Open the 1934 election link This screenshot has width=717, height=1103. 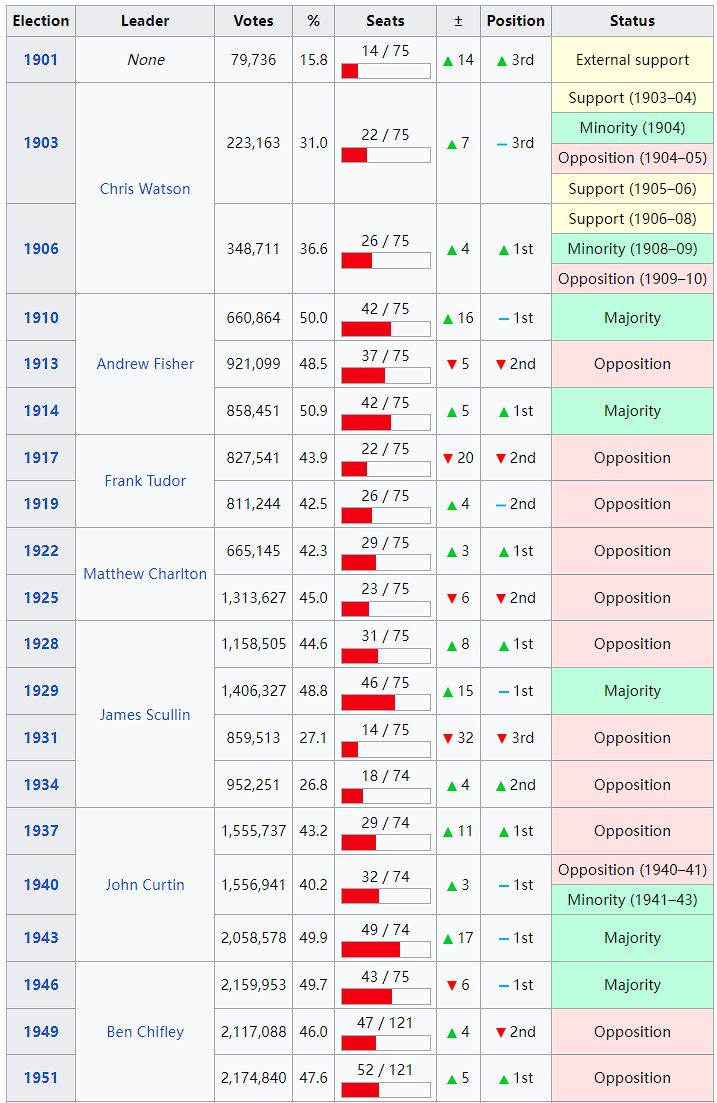(x=41, y=785)
